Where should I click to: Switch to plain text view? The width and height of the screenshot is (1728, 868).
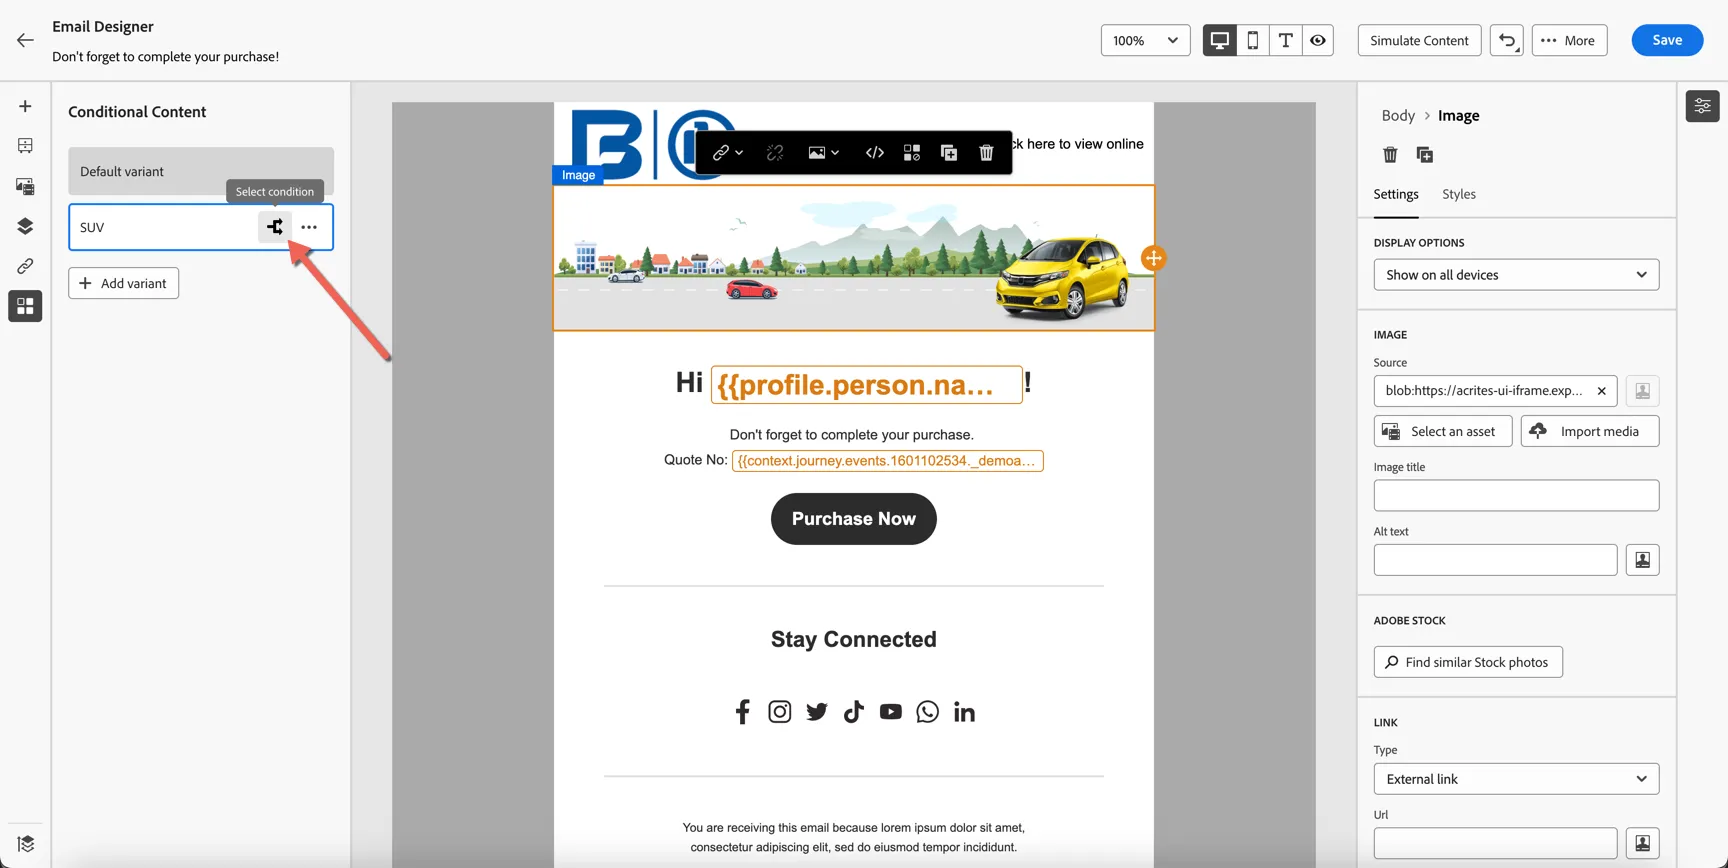click(1285, 40)
